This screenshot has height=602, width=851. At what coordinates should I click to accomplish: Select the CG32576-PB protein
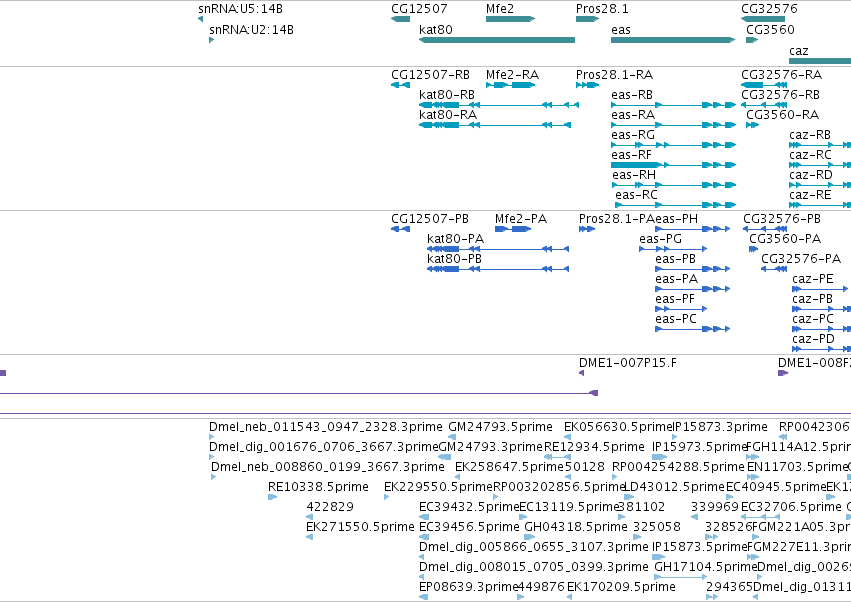point(765,229)
